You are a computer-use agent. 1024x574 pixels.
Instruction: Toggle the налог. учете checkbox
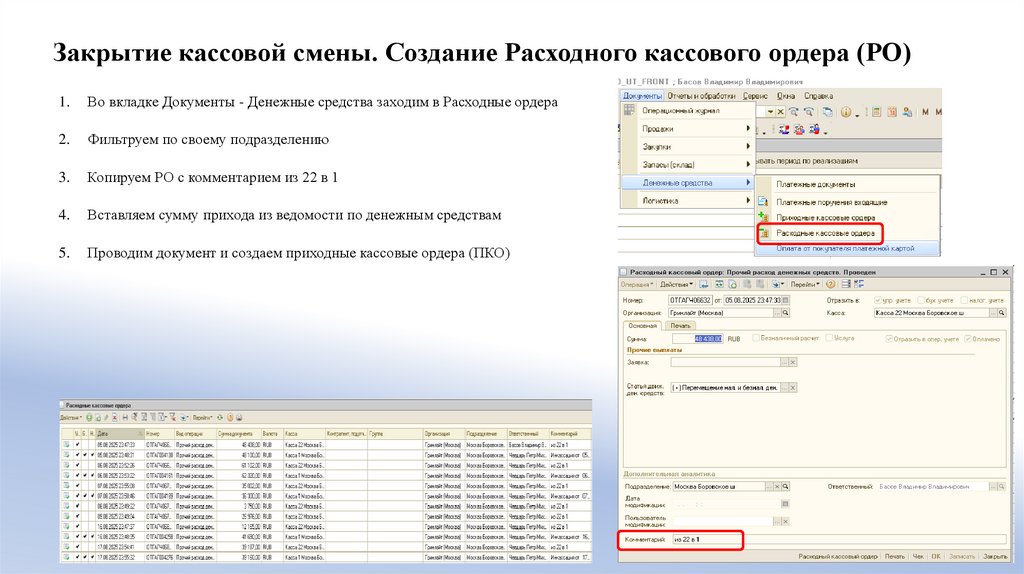(x=965, y=300)
